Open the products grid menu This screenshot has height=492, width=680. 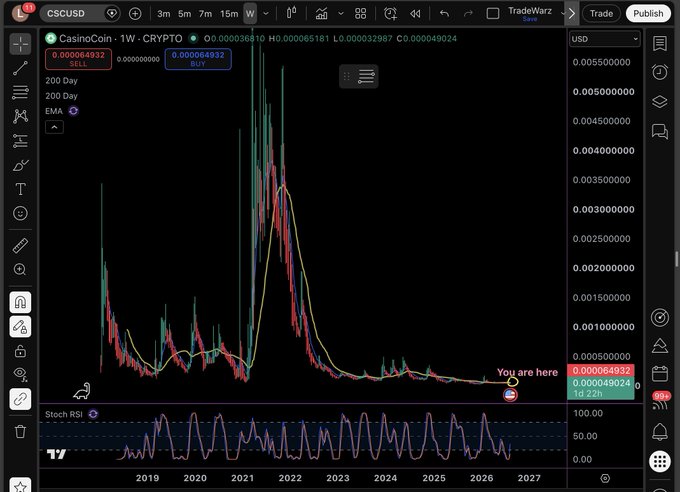click(x=660, y=461)
